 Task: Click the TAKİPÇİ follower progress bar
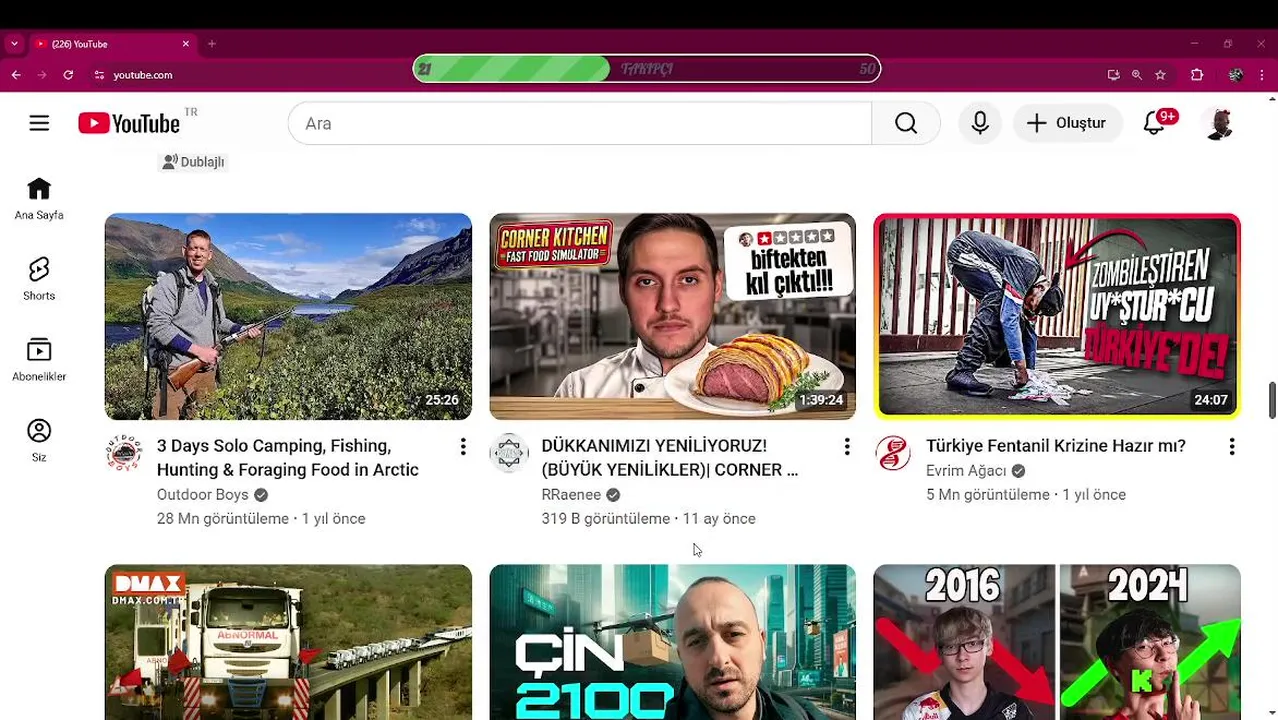point(647,69)
